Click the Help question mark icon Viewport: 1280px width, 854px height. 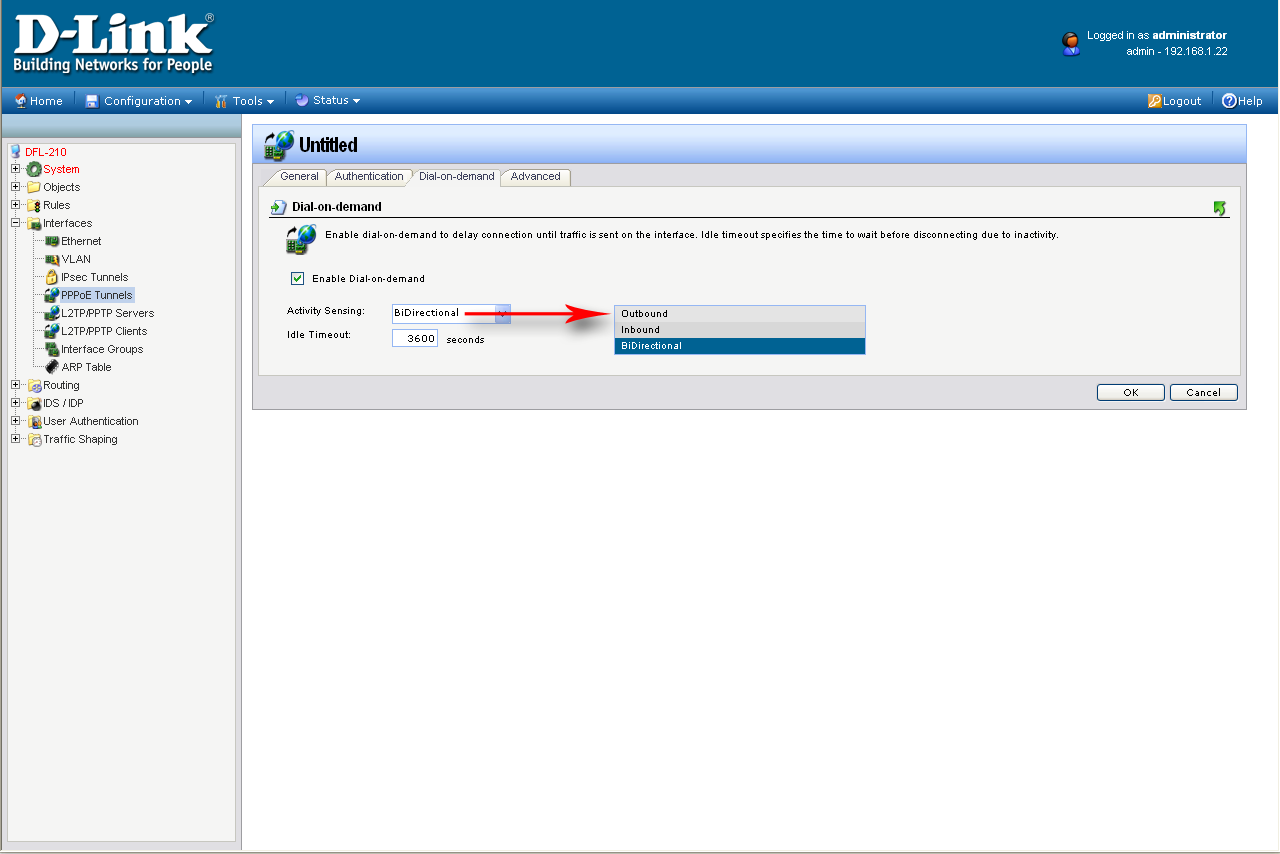click(x=1229, y=100)
